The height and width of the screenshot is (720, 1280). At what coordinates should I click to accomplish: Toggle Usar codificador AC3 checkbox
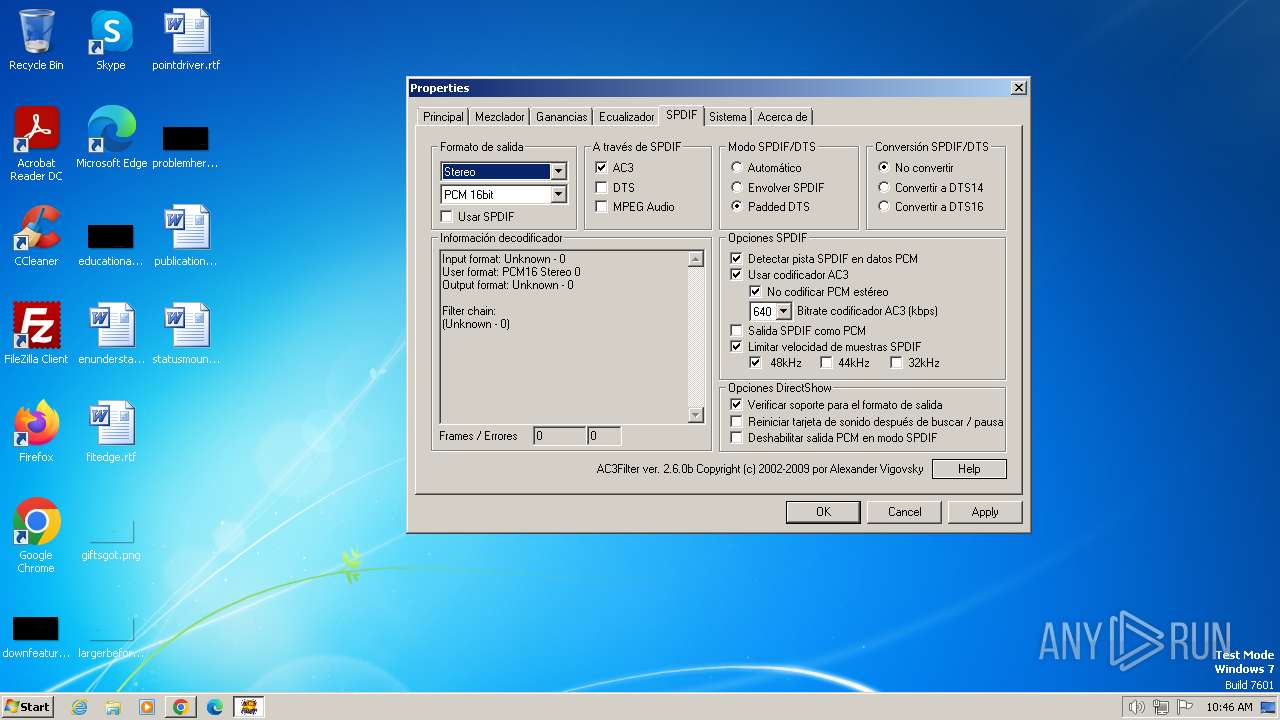737,275
